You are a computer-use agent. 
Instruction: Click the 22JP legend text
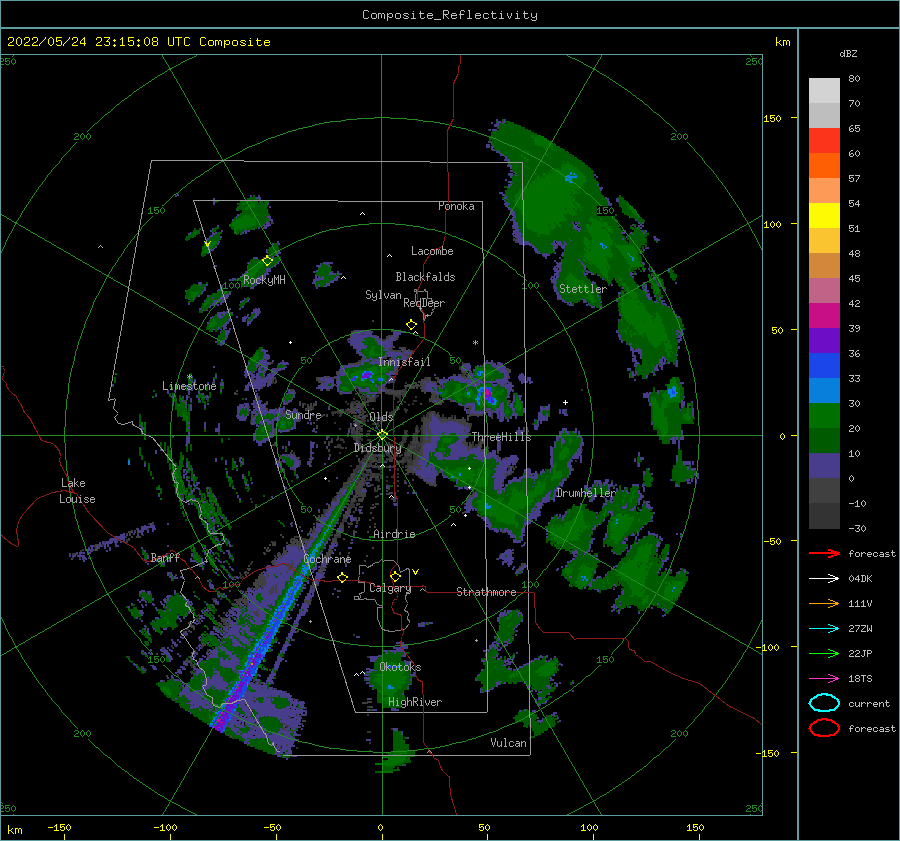pos(860,653)
